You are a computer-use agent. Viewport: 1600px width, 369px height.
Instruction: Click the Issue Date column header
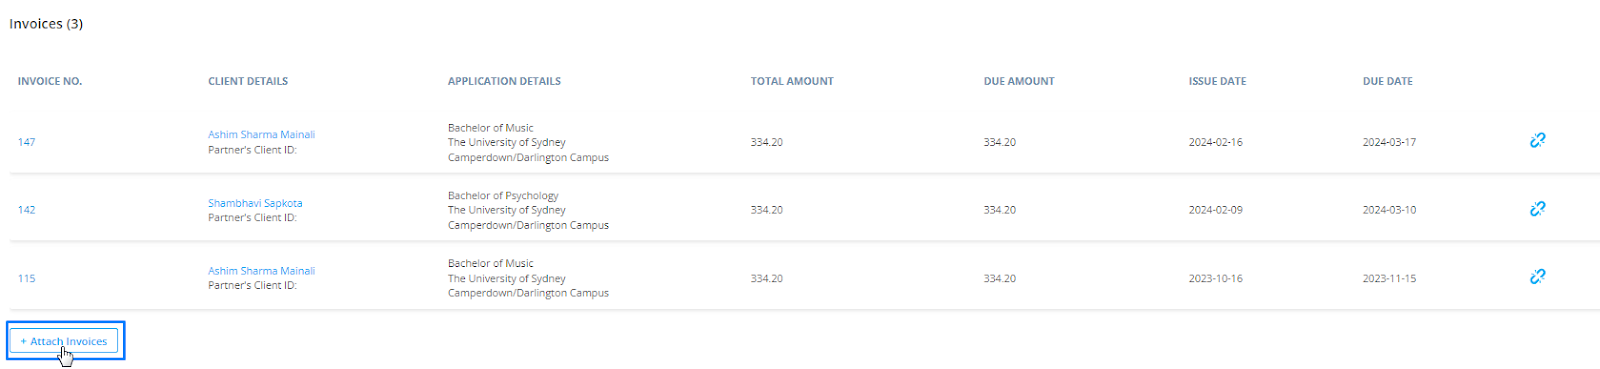(1217, 81)
